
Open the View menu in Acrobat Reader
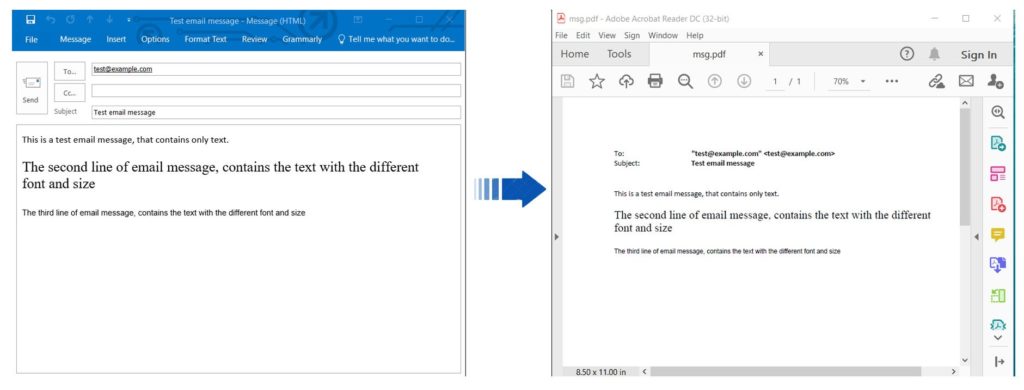tap(607, 35)
